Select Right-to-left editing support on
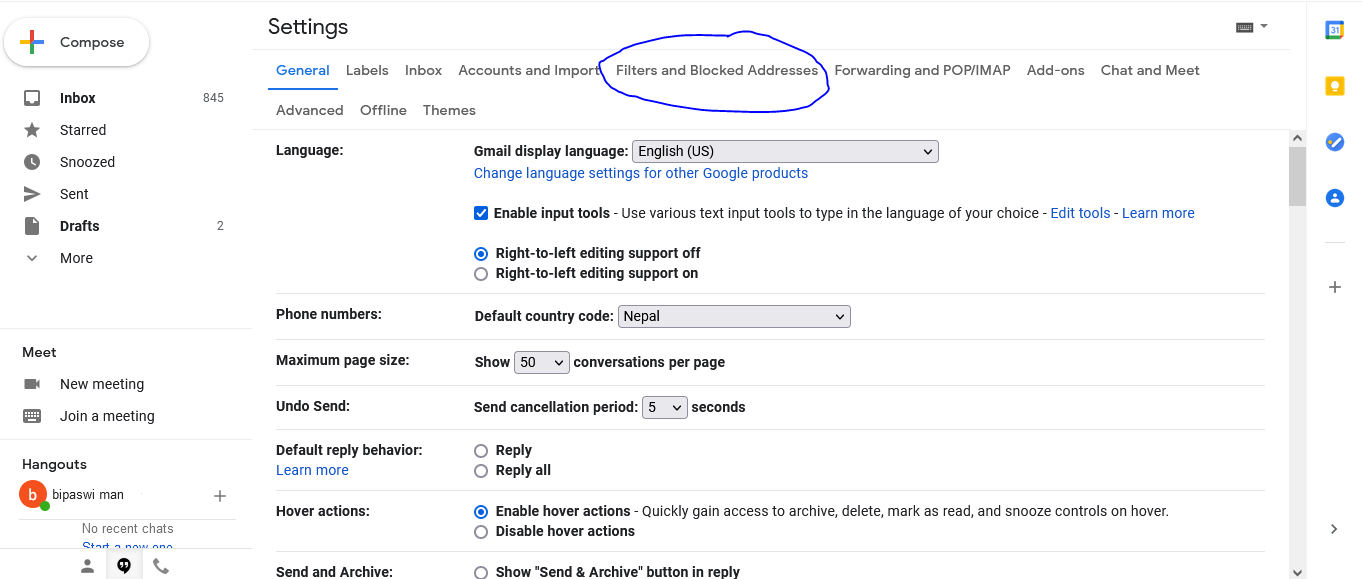This screenshot has width=1362, height=579. click(481, 274)
